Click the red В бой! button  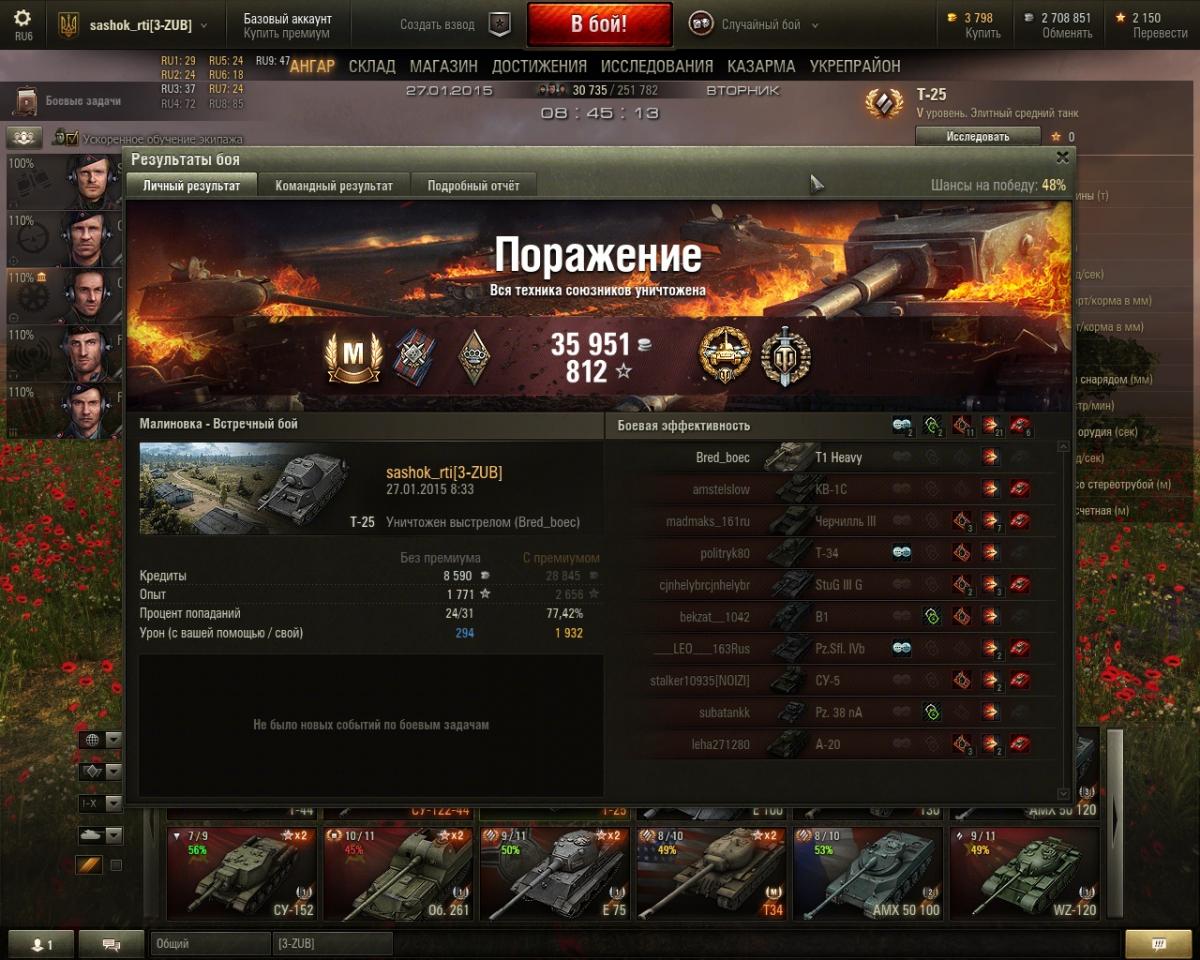point(600,24)
